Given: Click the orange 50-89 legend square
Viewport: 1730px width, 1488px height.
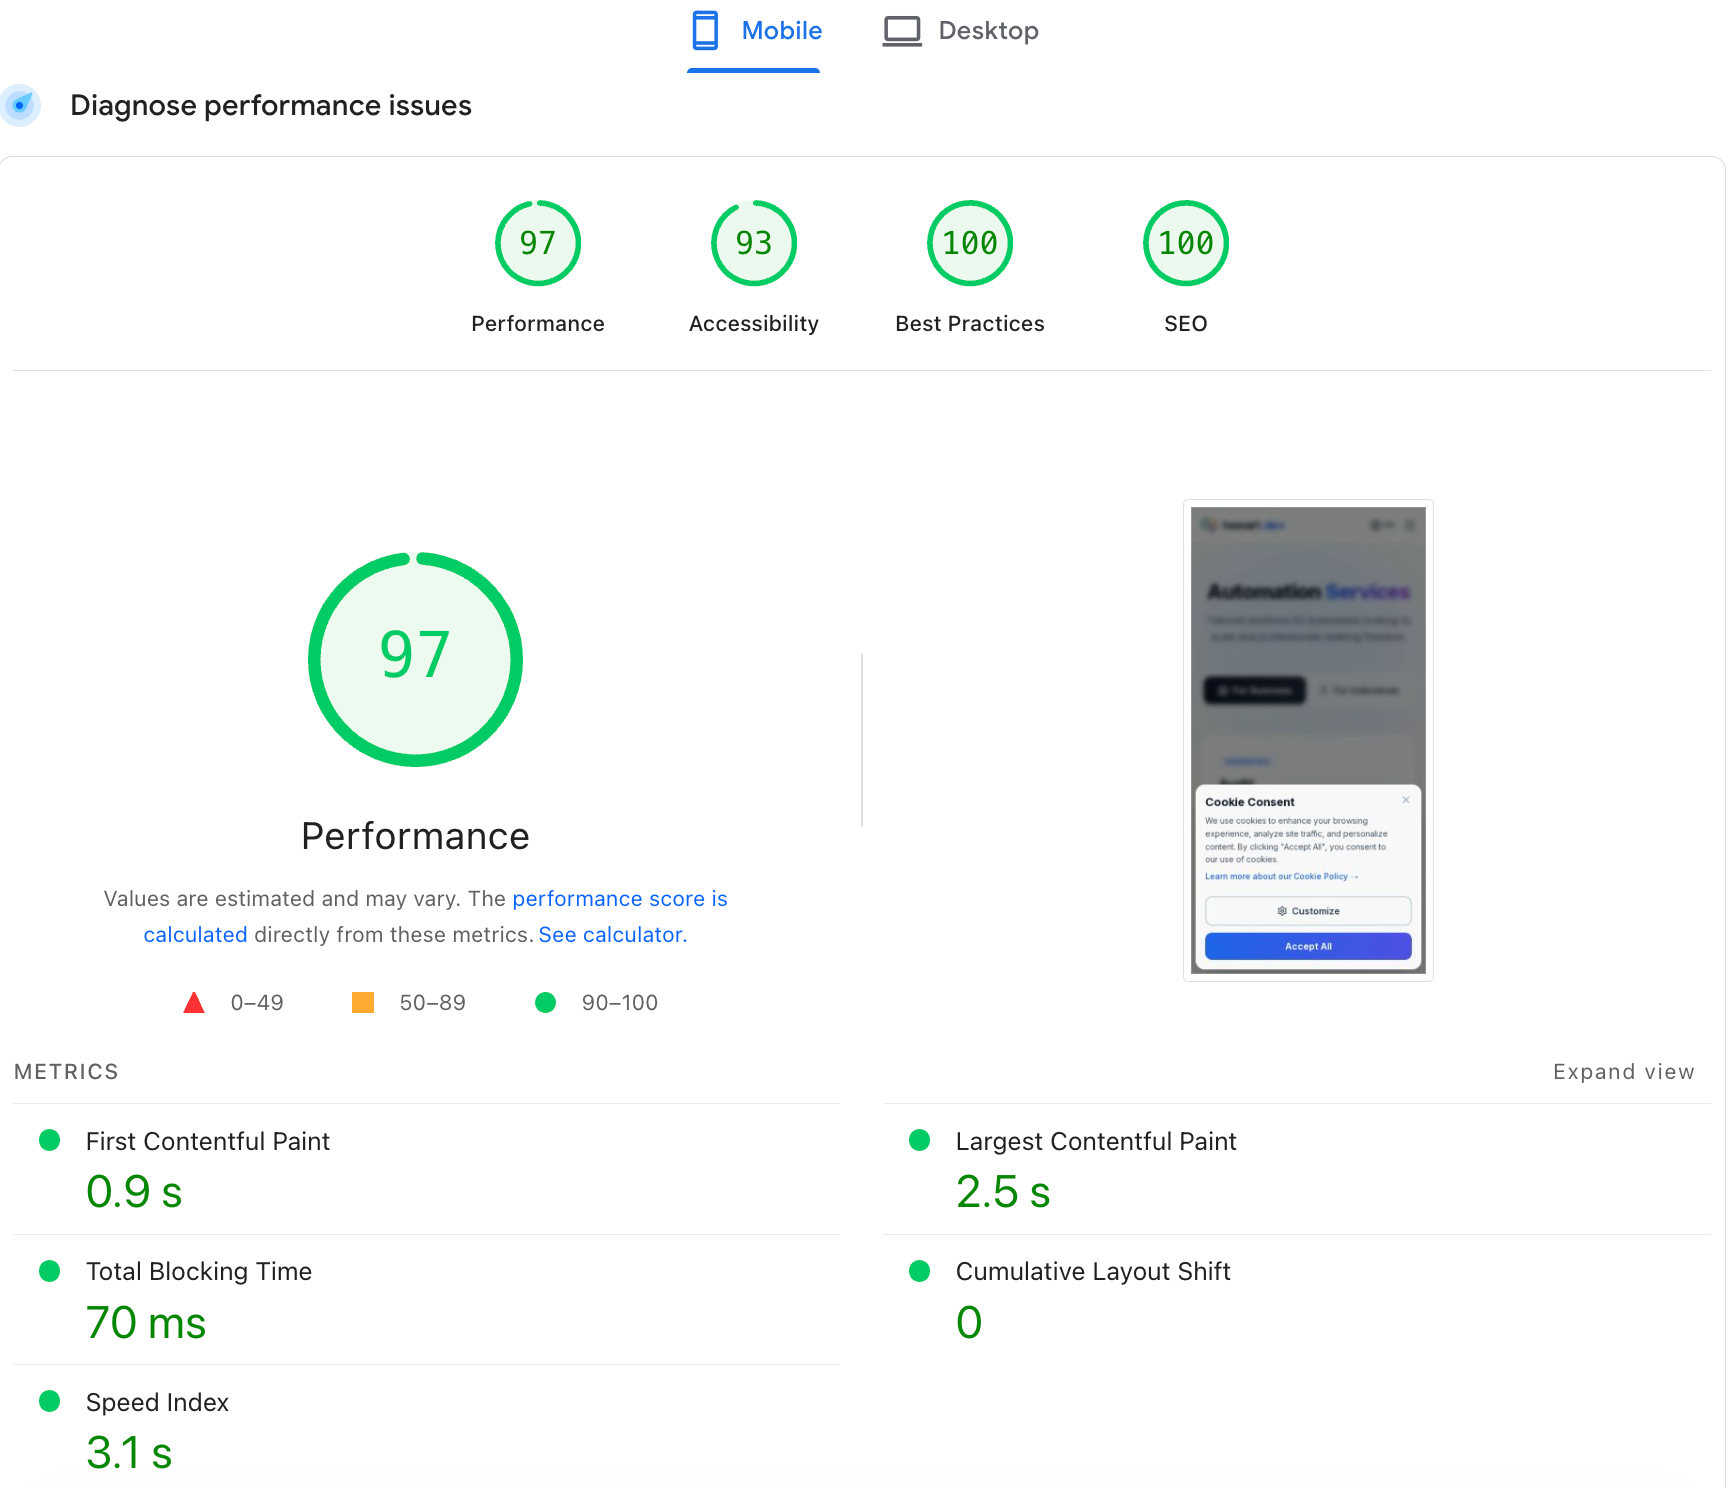Looking at the screenshot, I should [362, 1002].
